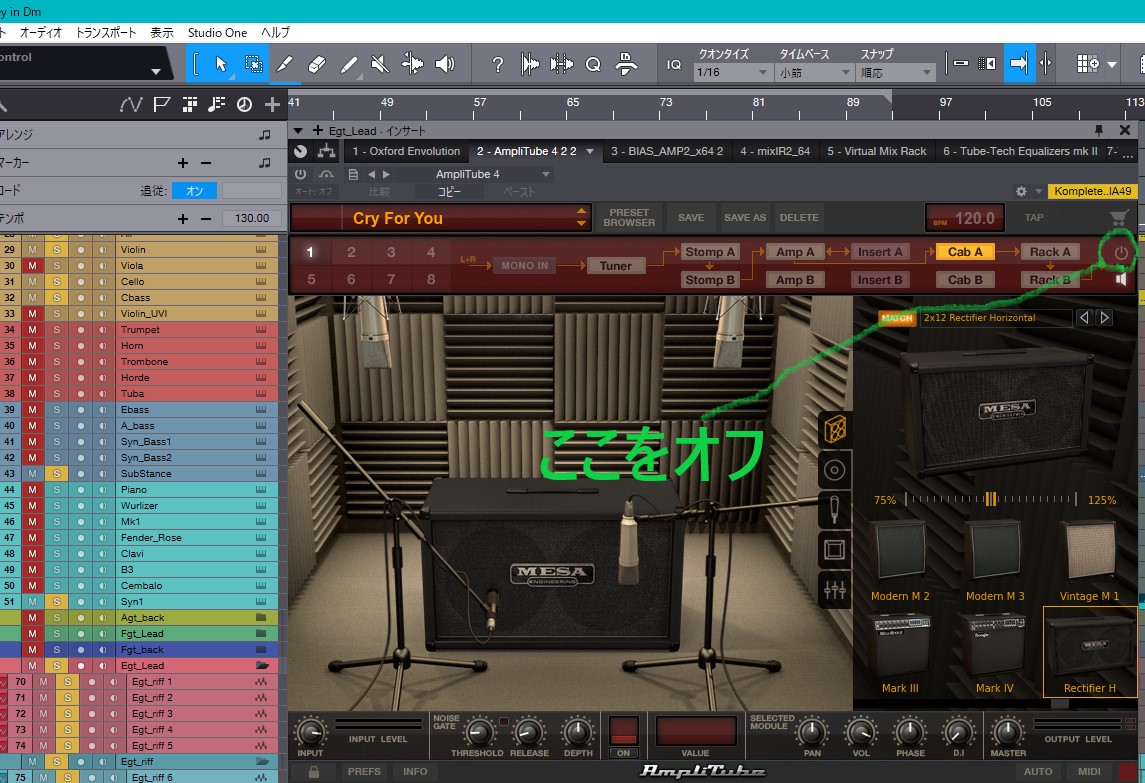Viewport: 1145px width, 783px height.
Task: Click the question mark help icon
Action: [x=497, y=64]
